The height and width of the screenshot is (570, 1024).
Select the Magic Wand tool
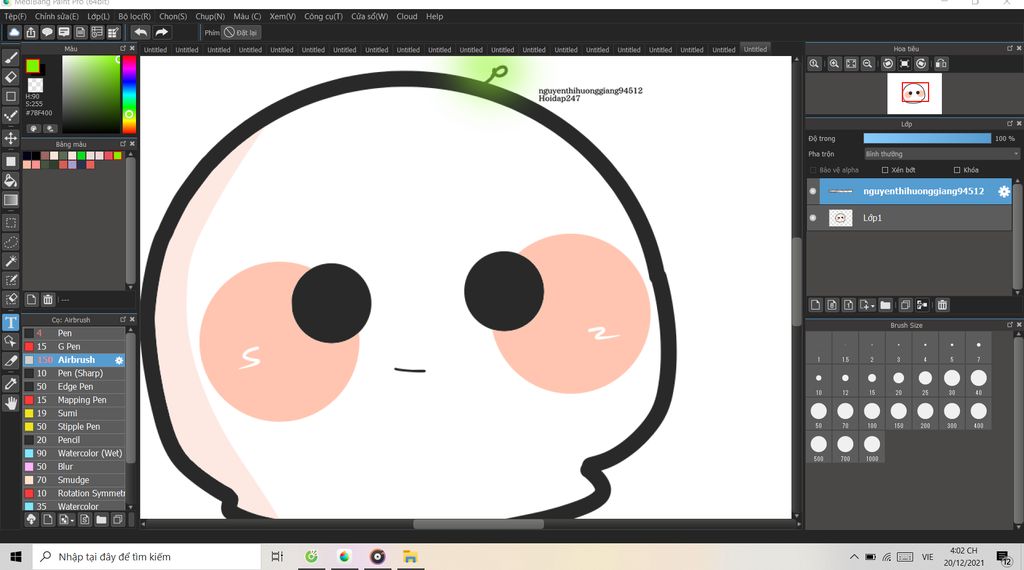click(11, 261)
